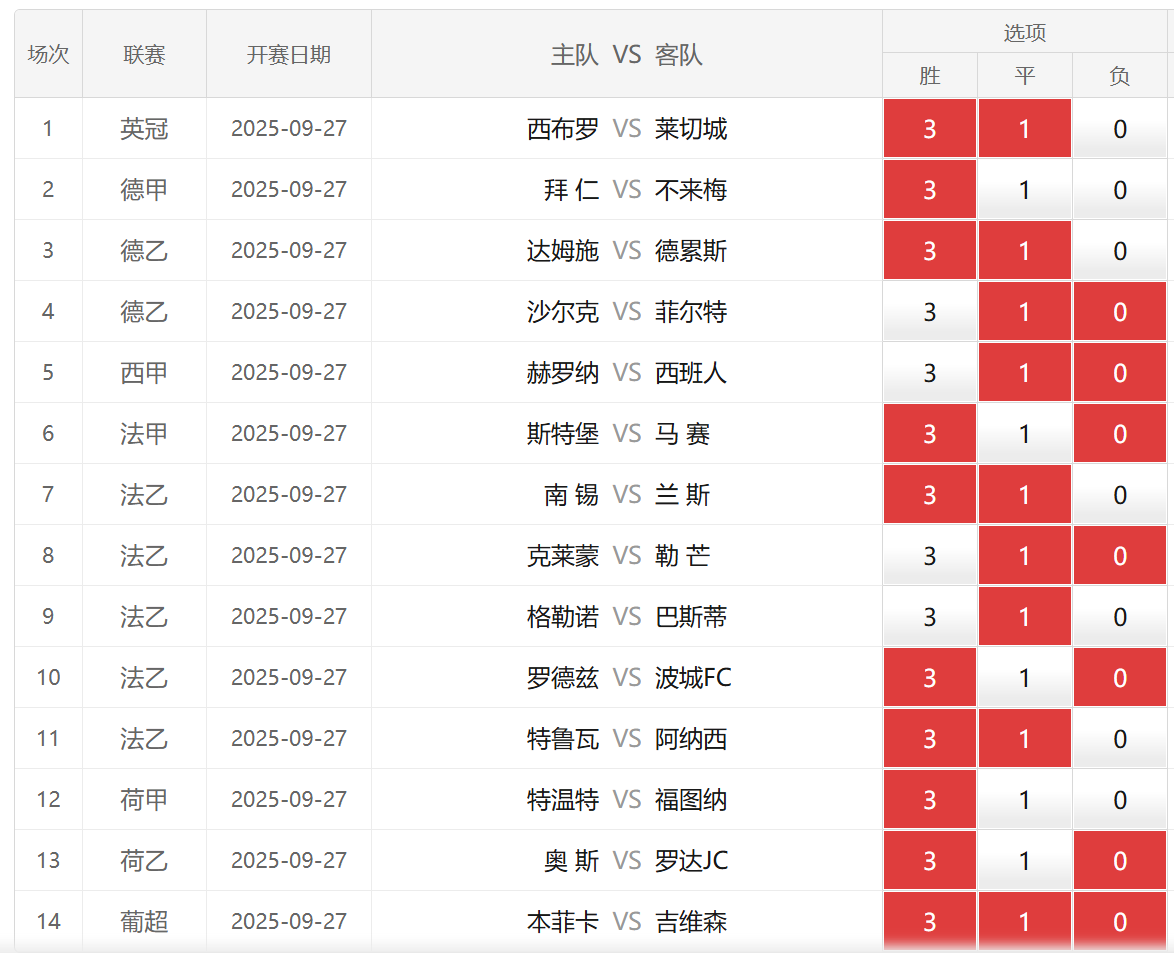
Task: Click the 开赛日期 column header
Action: pyautogui.click(x=288, y=55)
